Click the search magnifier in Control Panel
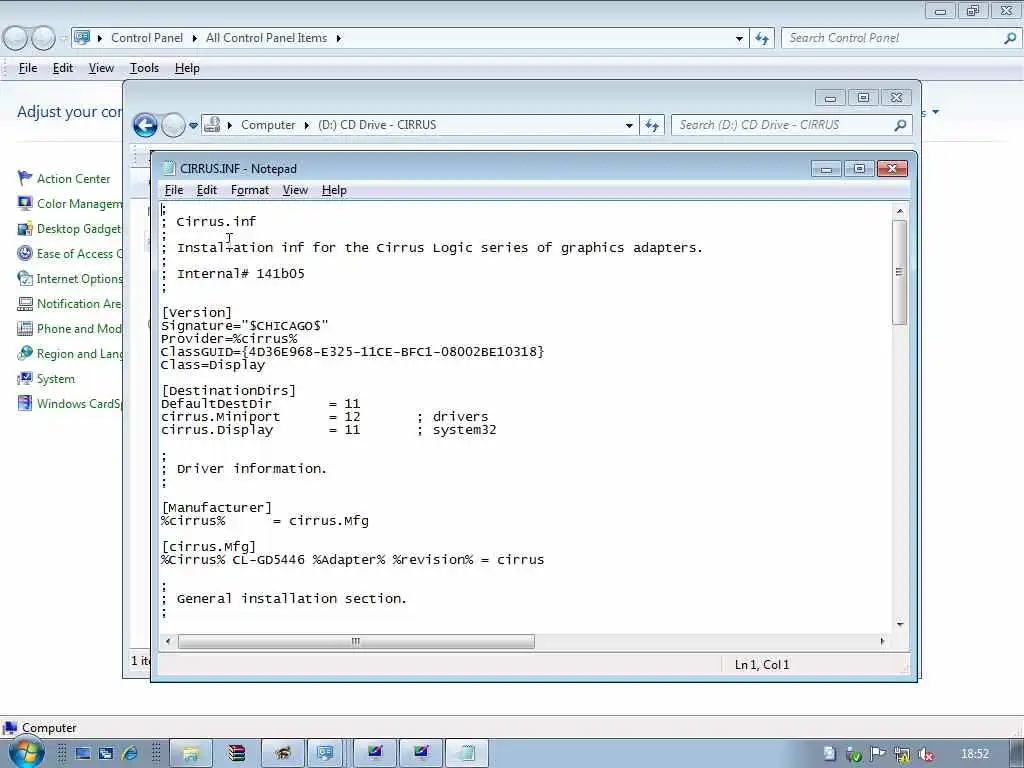Screen dimensions: 1024x768 pos(1010,38)
